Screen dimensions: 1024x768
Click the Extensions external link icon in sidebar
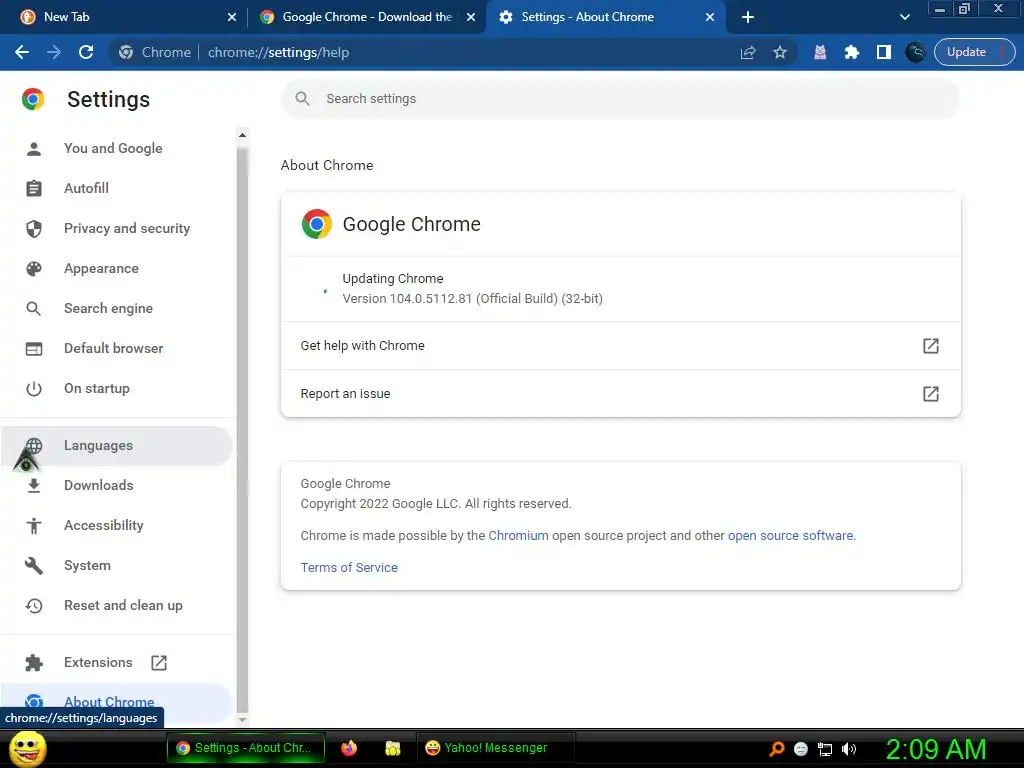[159, 663]
